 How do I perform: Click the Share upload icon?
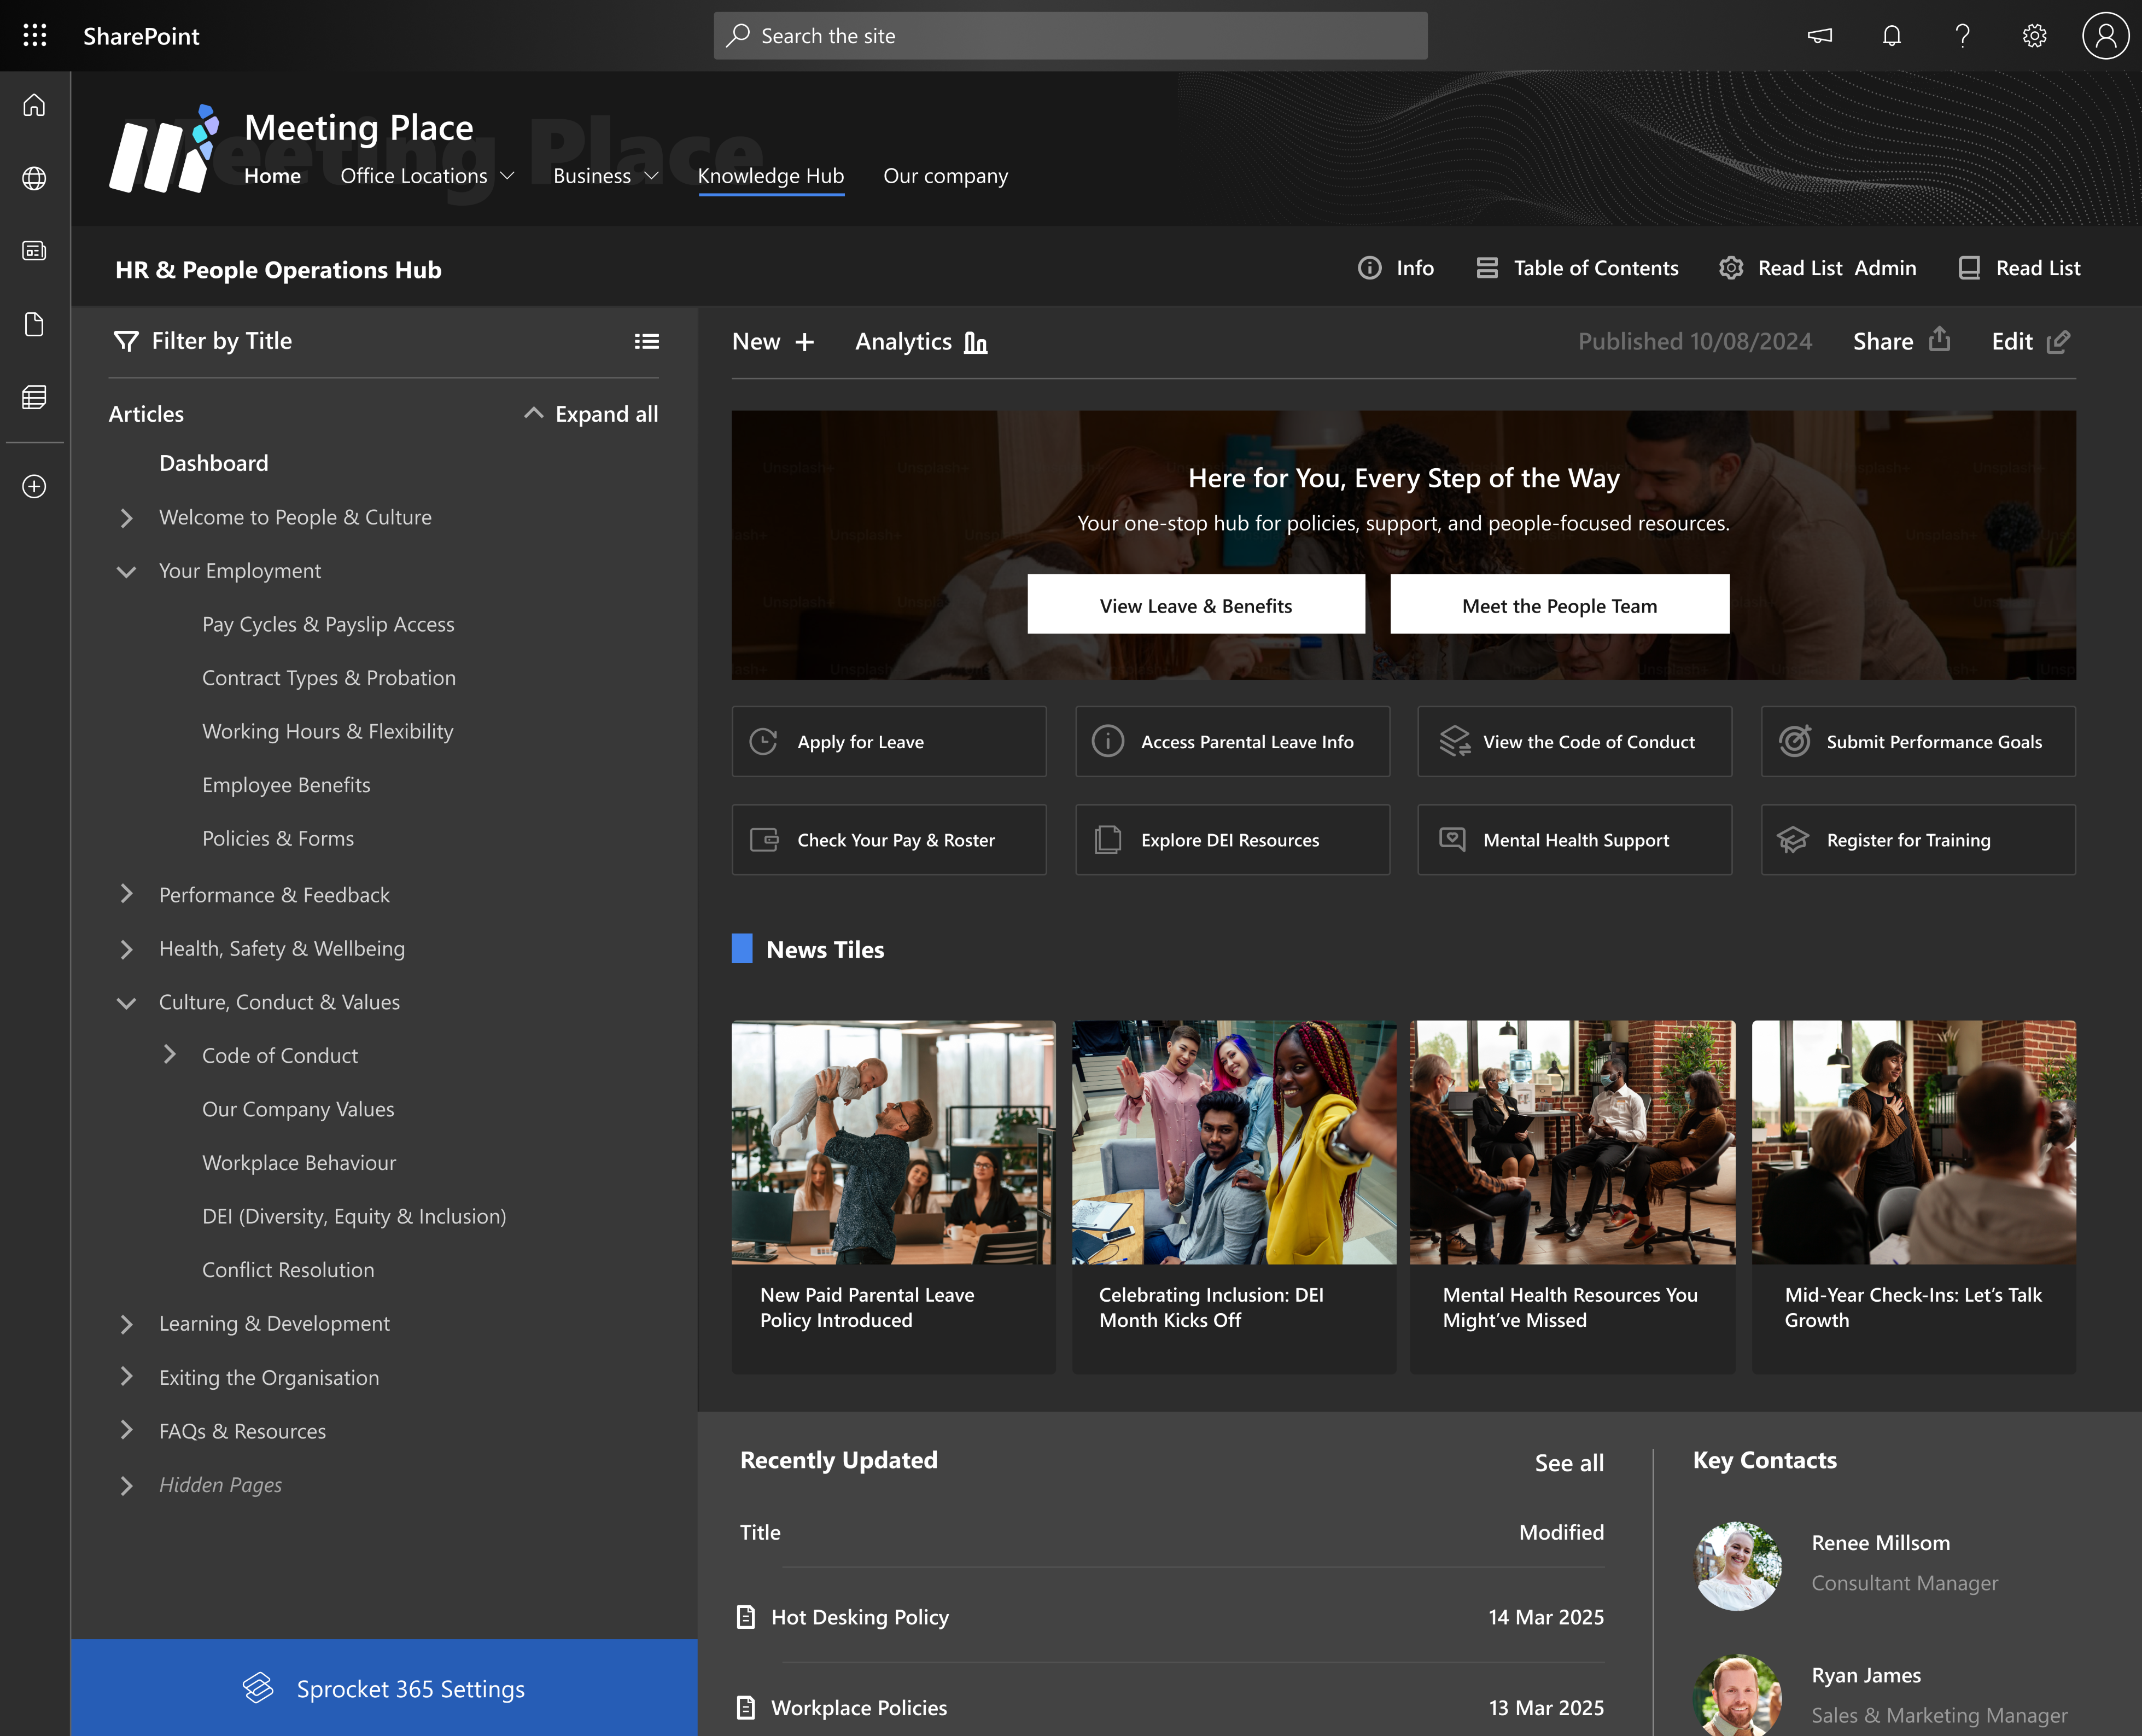(1940, 340)
